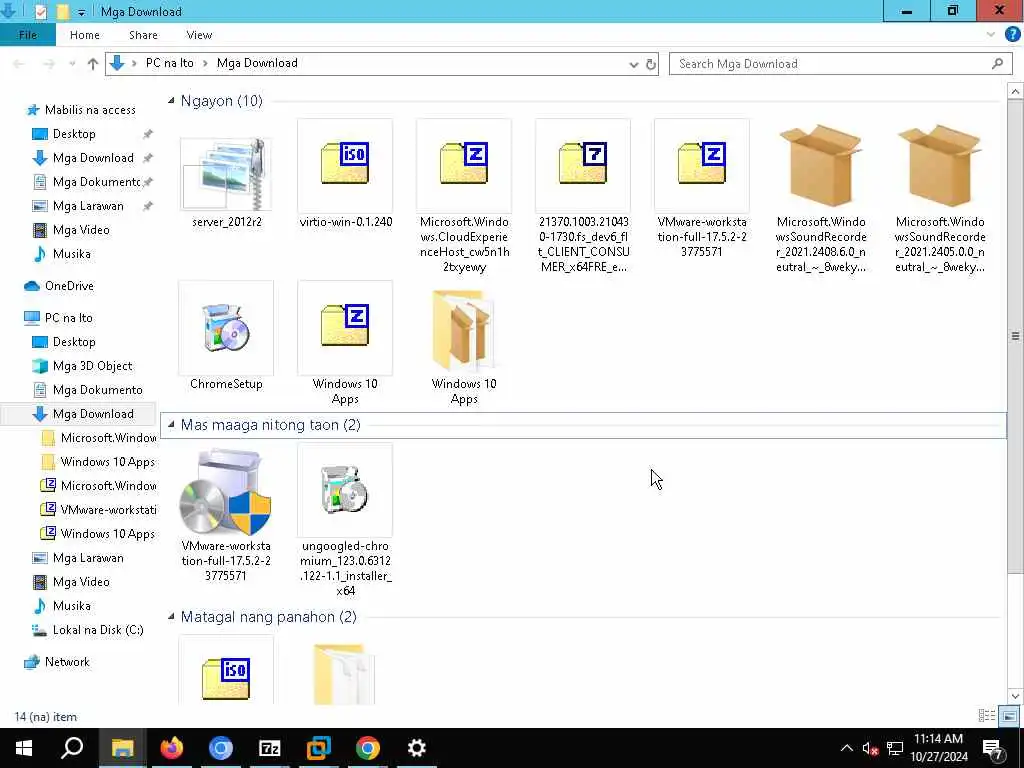
Task: Click the Help question mark icon
Action: (1012, 35)
